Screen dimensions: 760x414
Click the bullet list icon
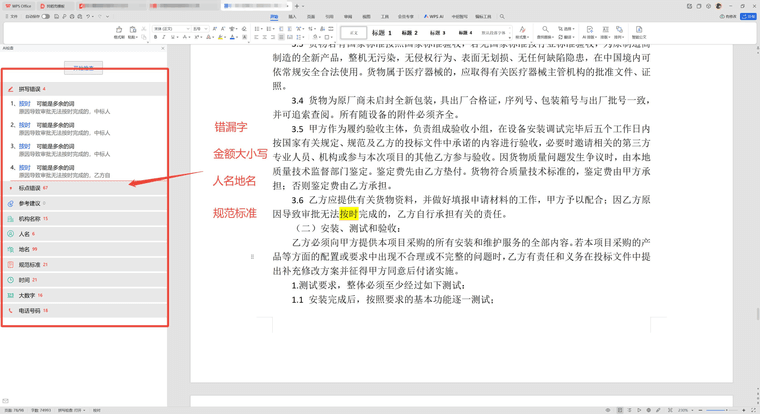tap(257, 29)
